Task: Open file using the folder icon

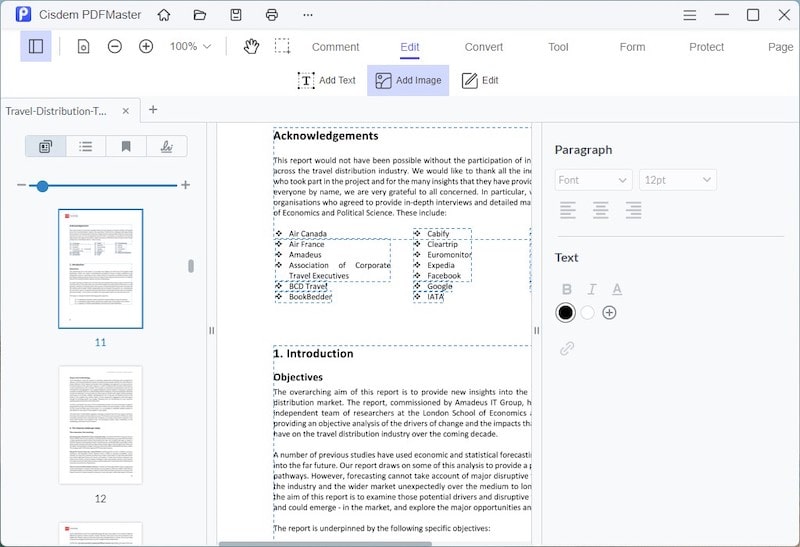Action: pyautogui.click(x=200, y=15)
